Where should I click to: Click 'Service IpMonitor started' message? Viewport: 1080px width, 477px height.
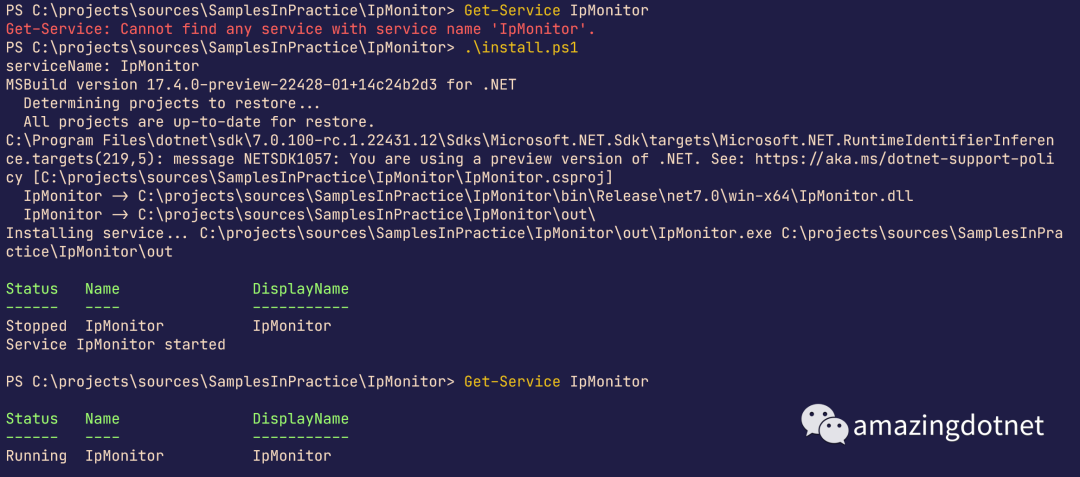(x=116, y=344)
